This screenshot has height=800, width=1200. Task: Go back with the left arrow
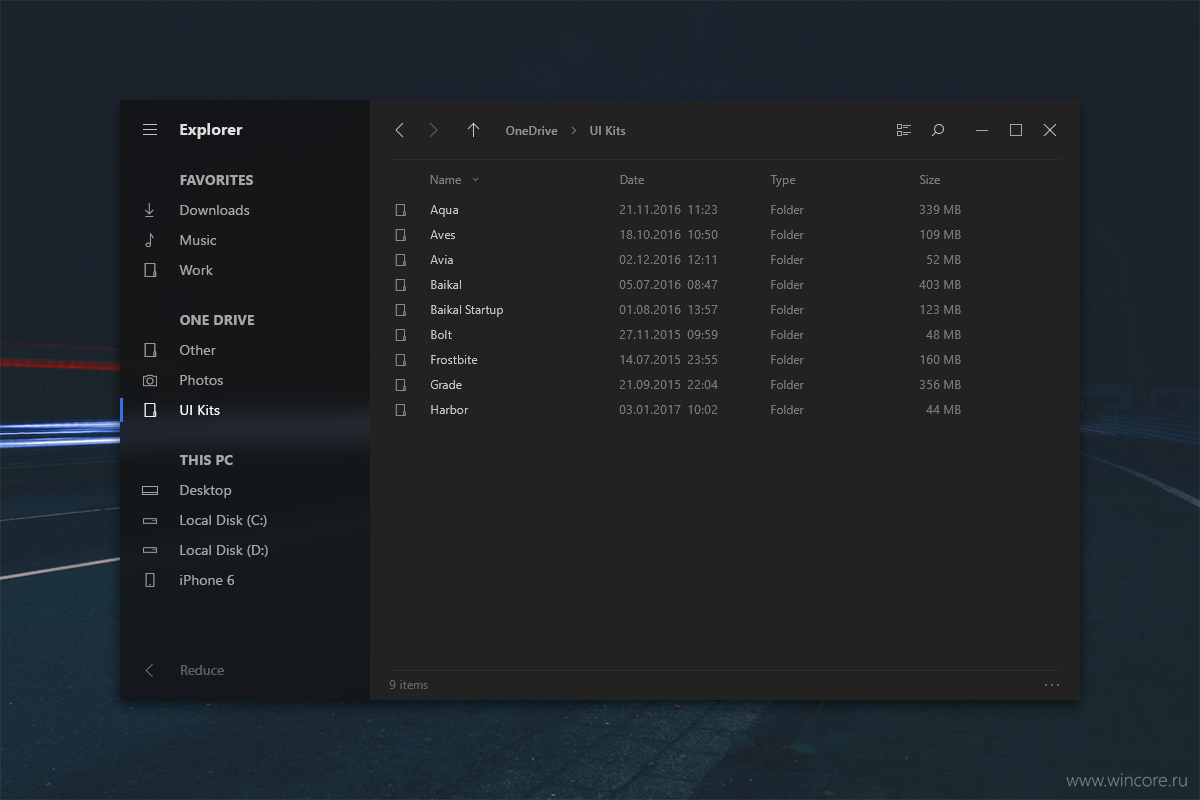pyautogui.click(x=400, y=130)
